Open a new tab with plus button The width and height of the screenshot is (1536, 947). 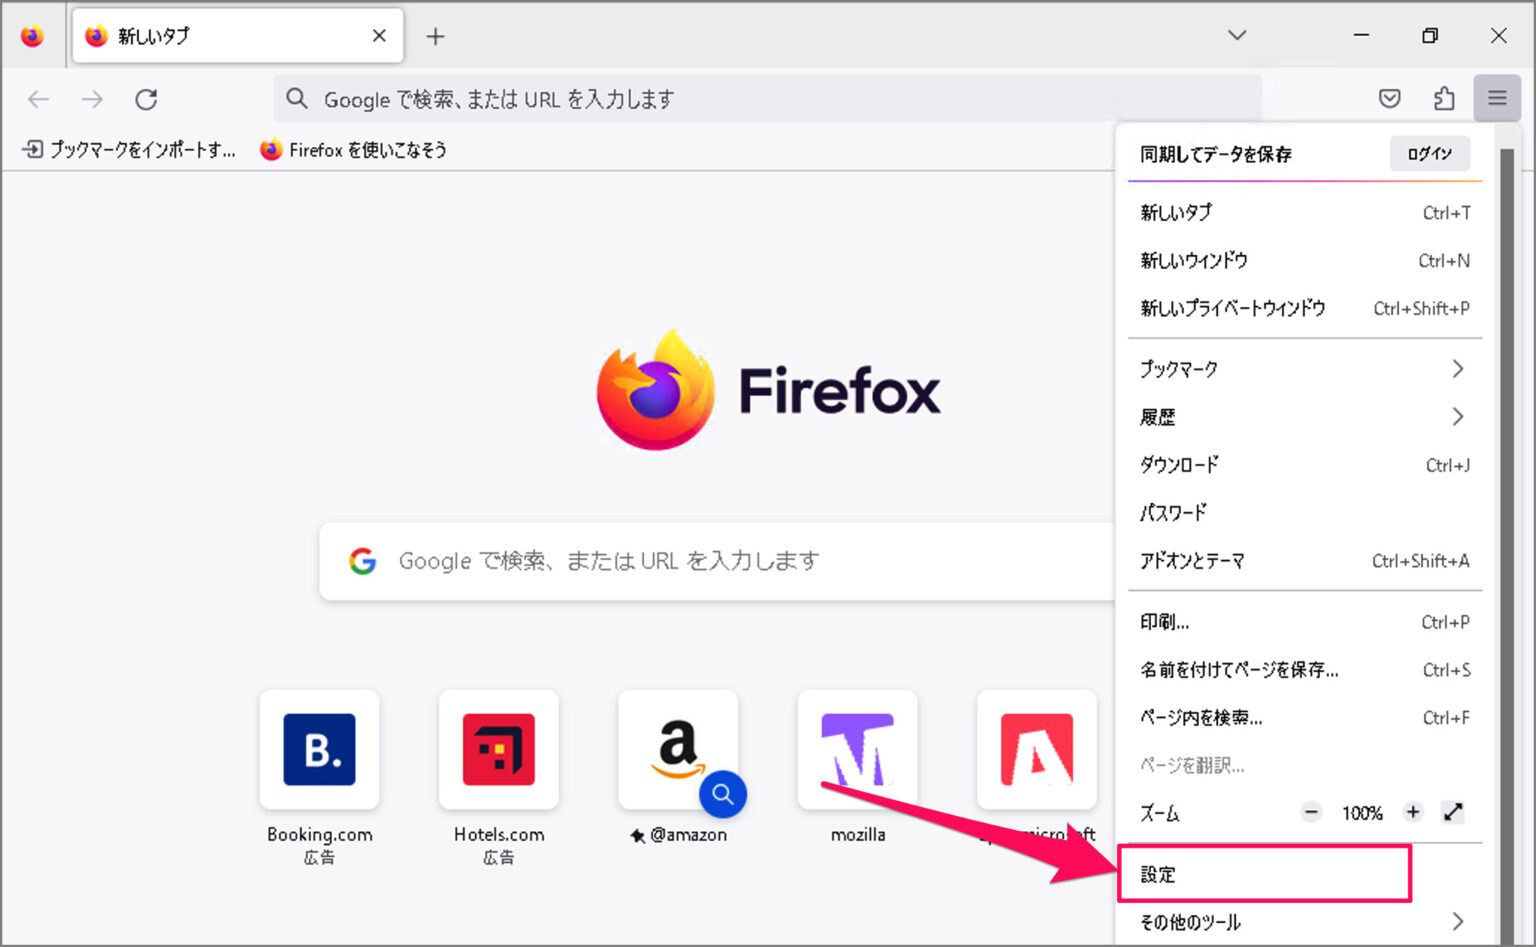click(435, 37)
